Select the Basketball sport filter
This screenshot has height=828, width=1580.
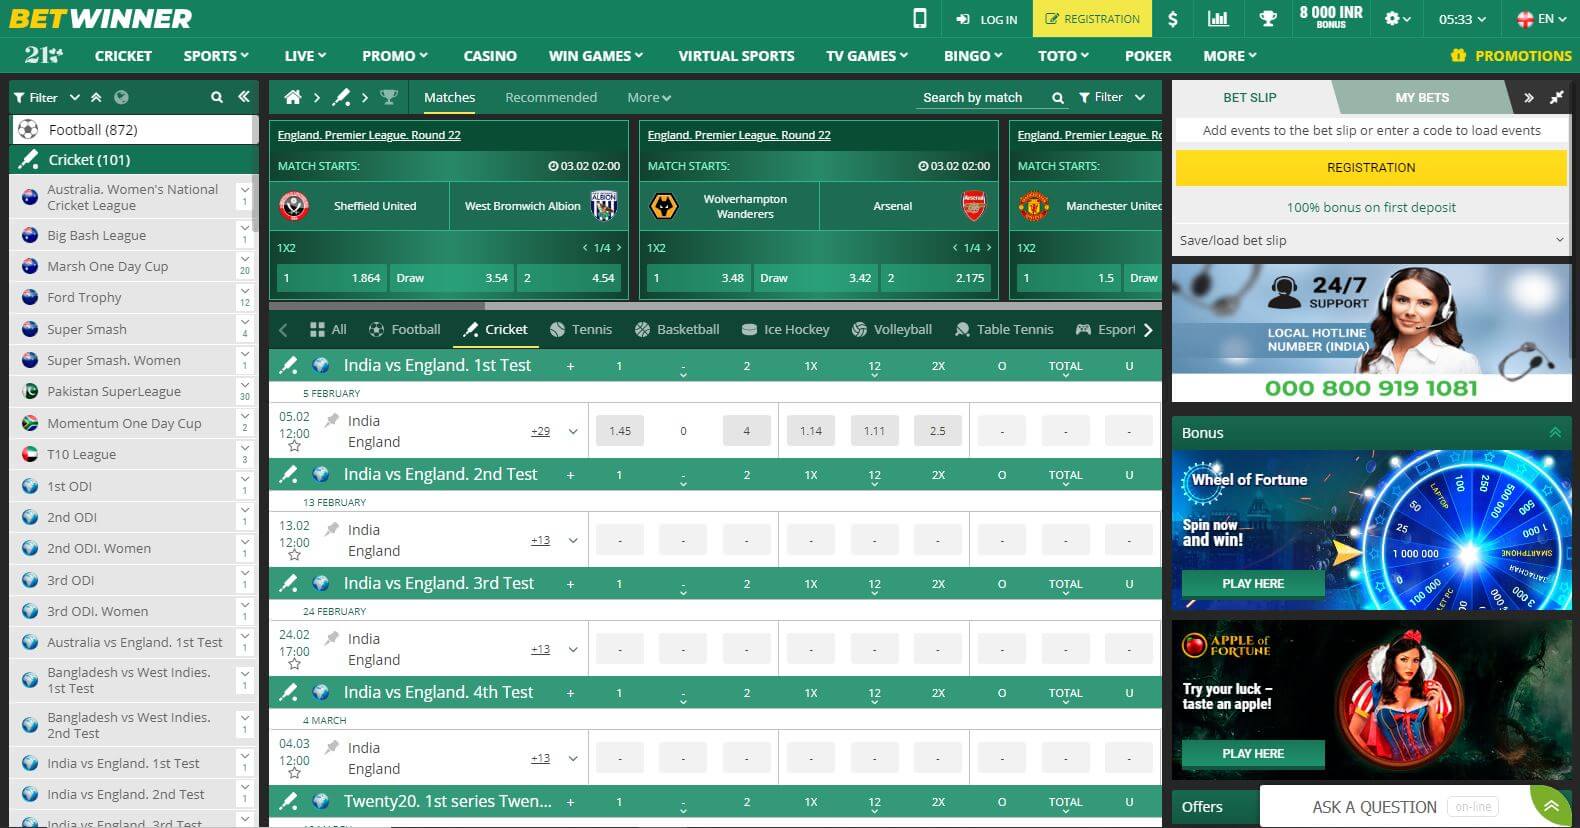[677, 329]
